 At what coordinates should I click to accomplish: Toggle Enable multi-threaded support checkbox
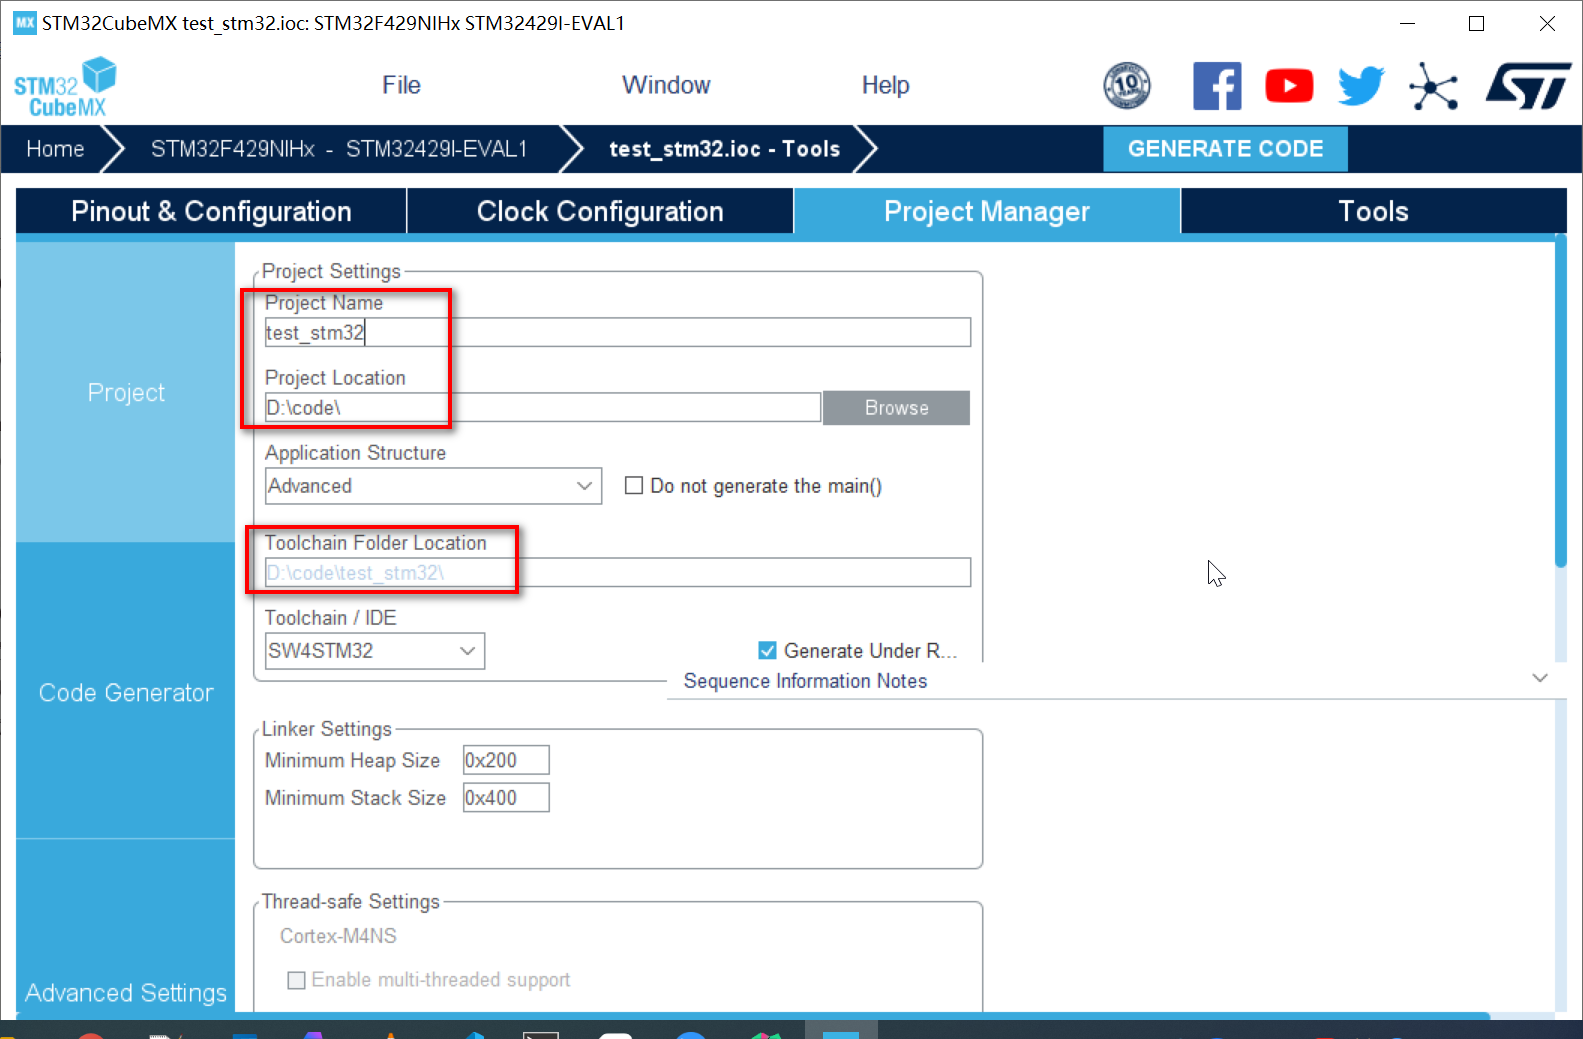coord(296,980)
